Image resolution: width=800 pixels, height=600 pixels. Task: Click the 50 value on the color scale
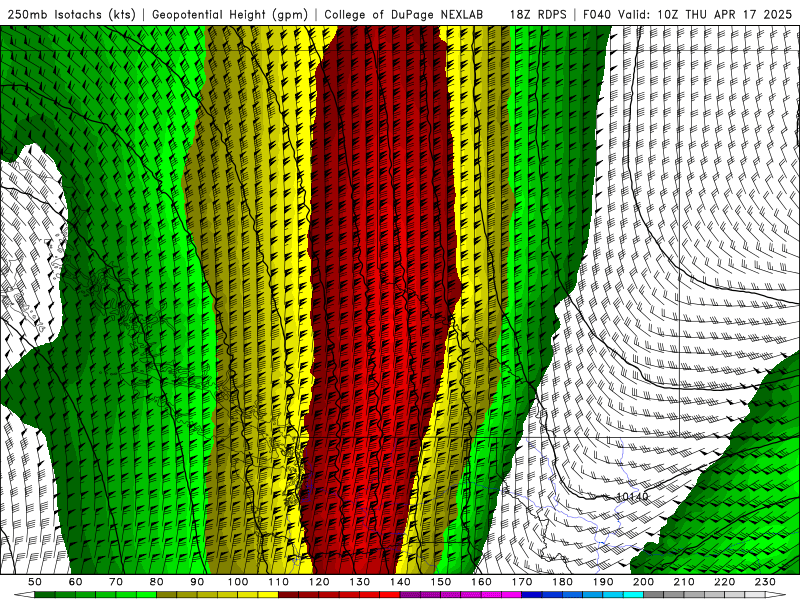coord(35,582)
